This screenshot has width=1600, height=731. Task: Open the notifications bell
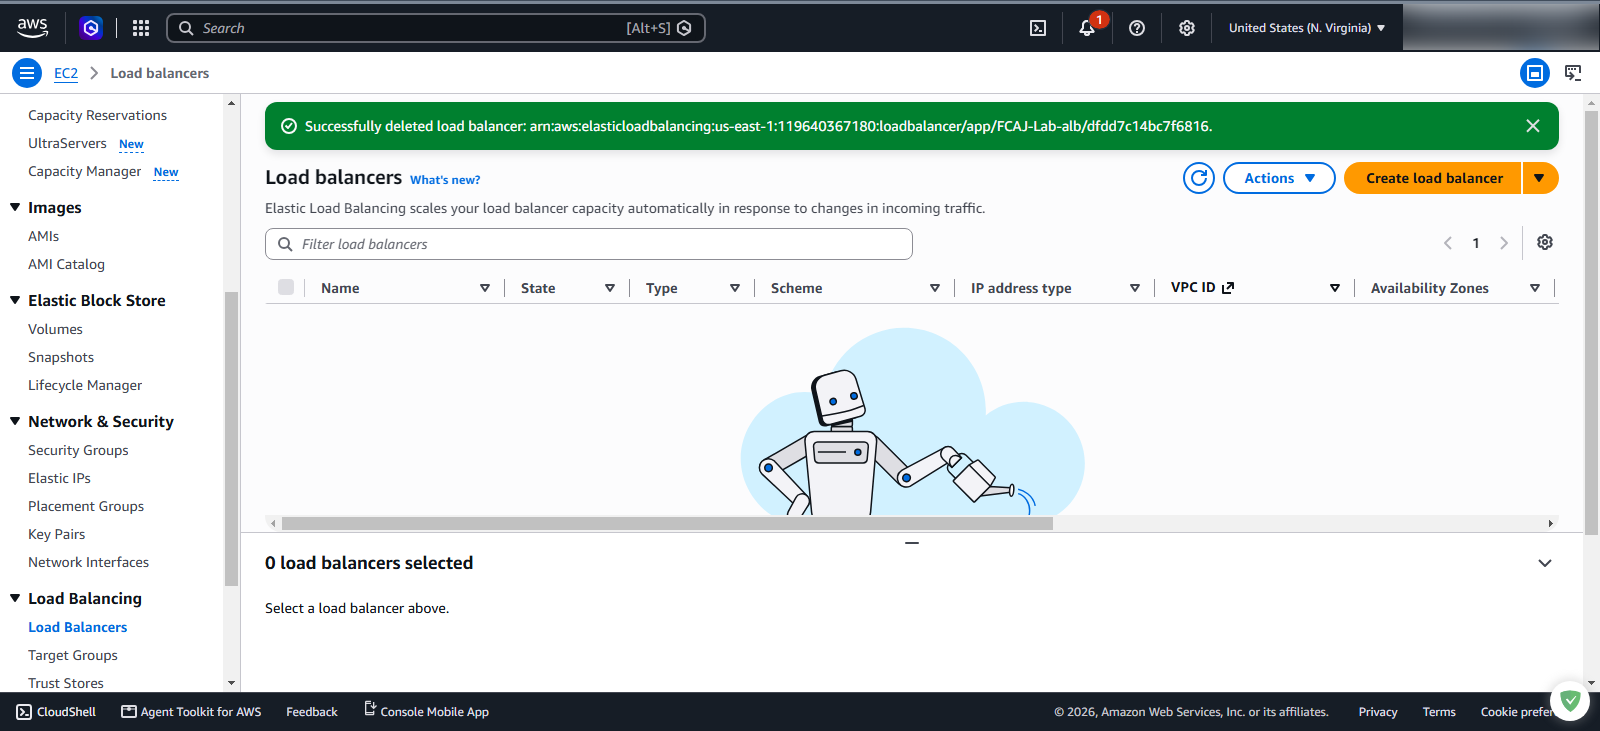[1087, 28]
